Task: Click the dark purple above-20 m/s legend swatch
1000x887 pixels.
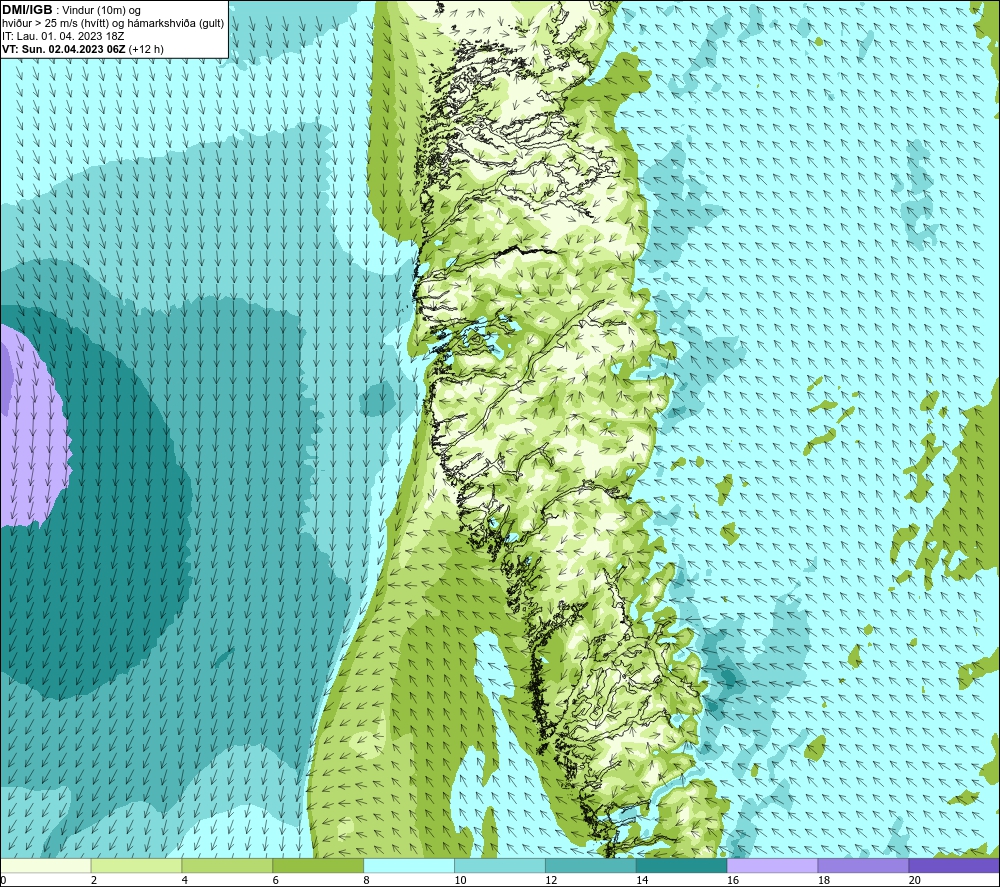Action: [x=954, y=865]
